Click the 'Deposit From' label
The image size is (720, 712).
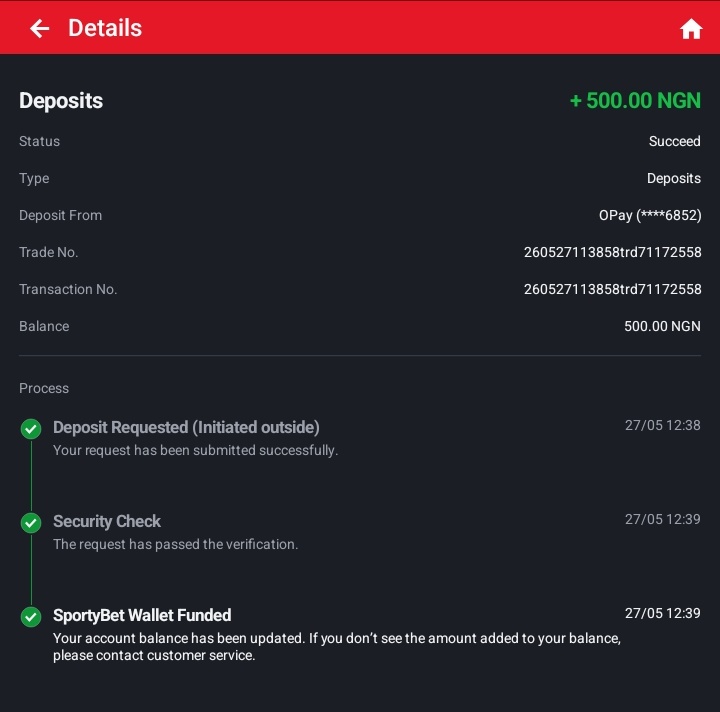pyautogui.click(x=61, y=215)
